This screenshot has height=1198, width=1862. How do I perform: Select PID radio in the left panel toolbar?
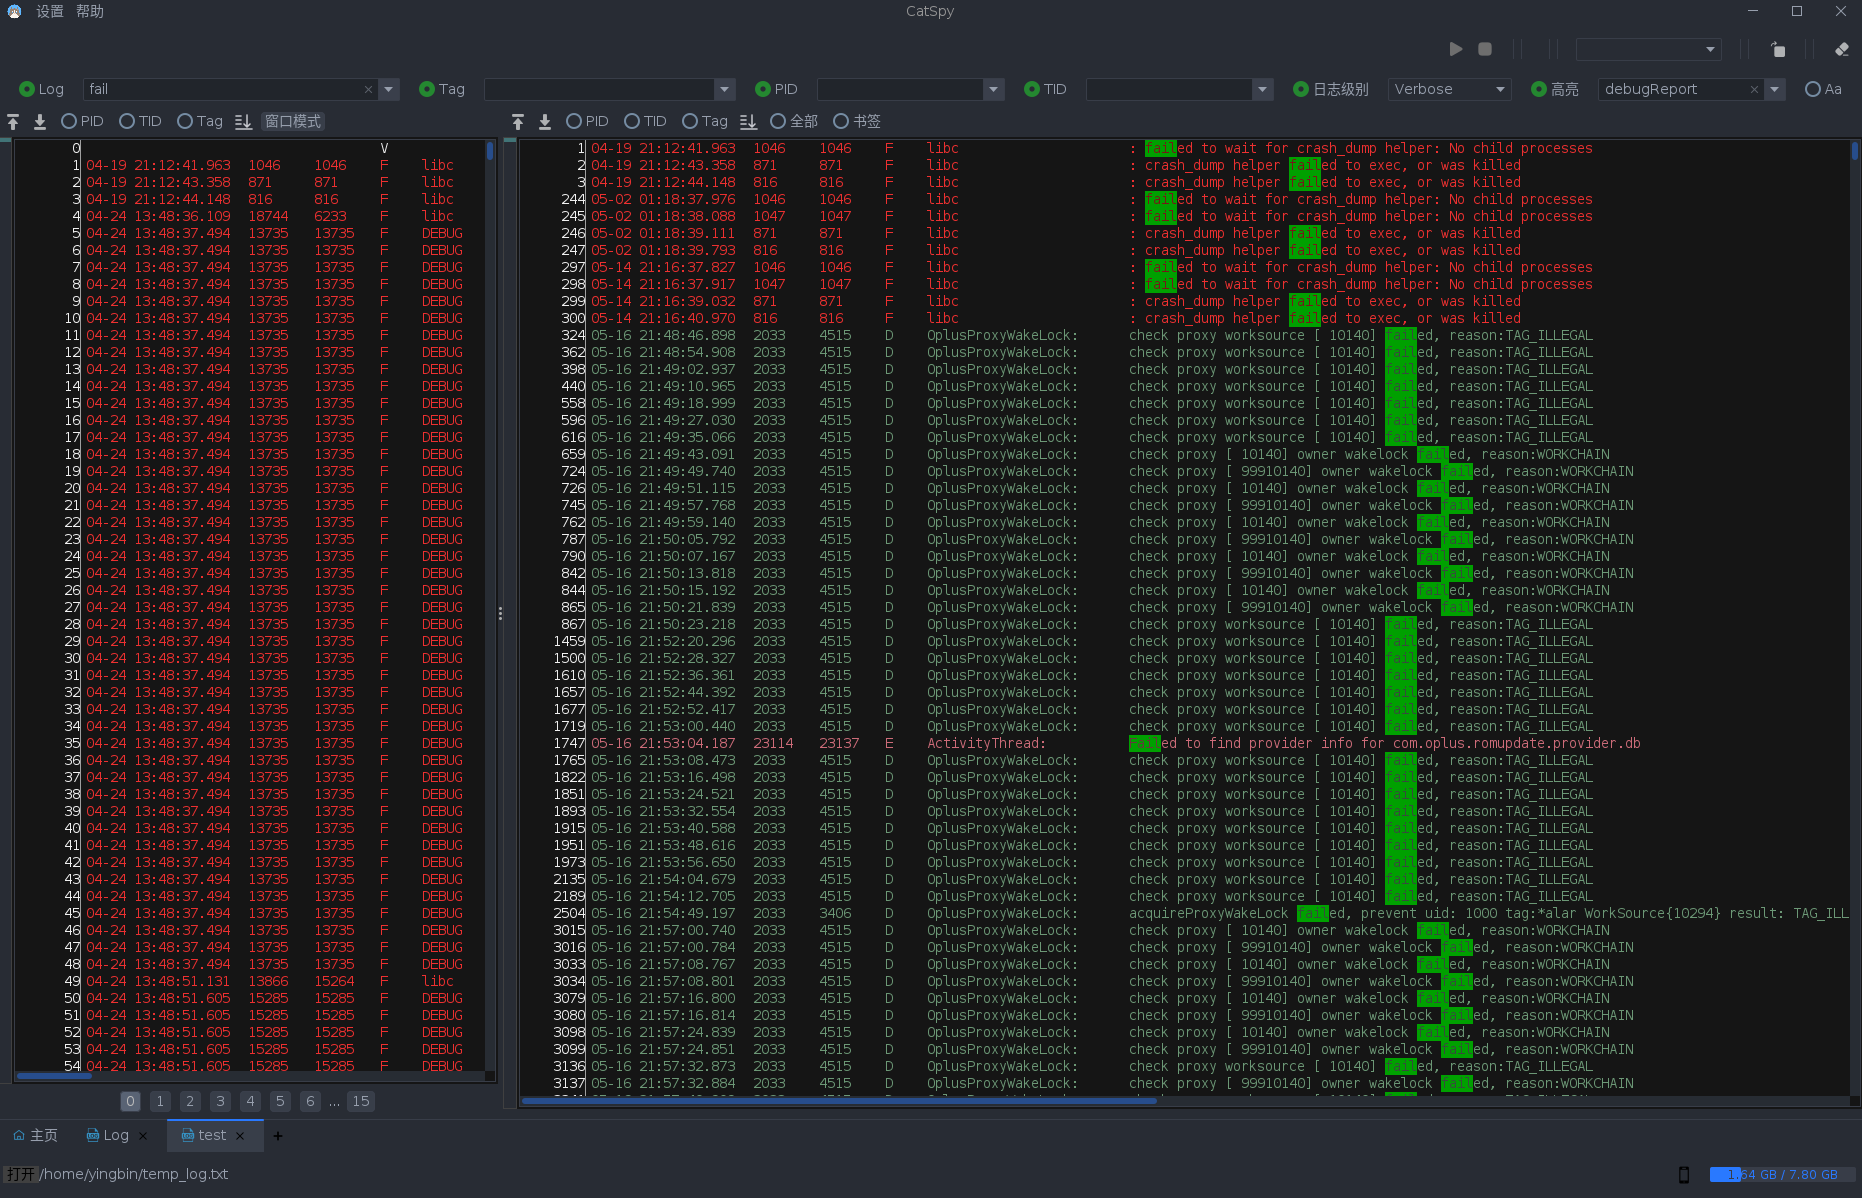[82, 121]
